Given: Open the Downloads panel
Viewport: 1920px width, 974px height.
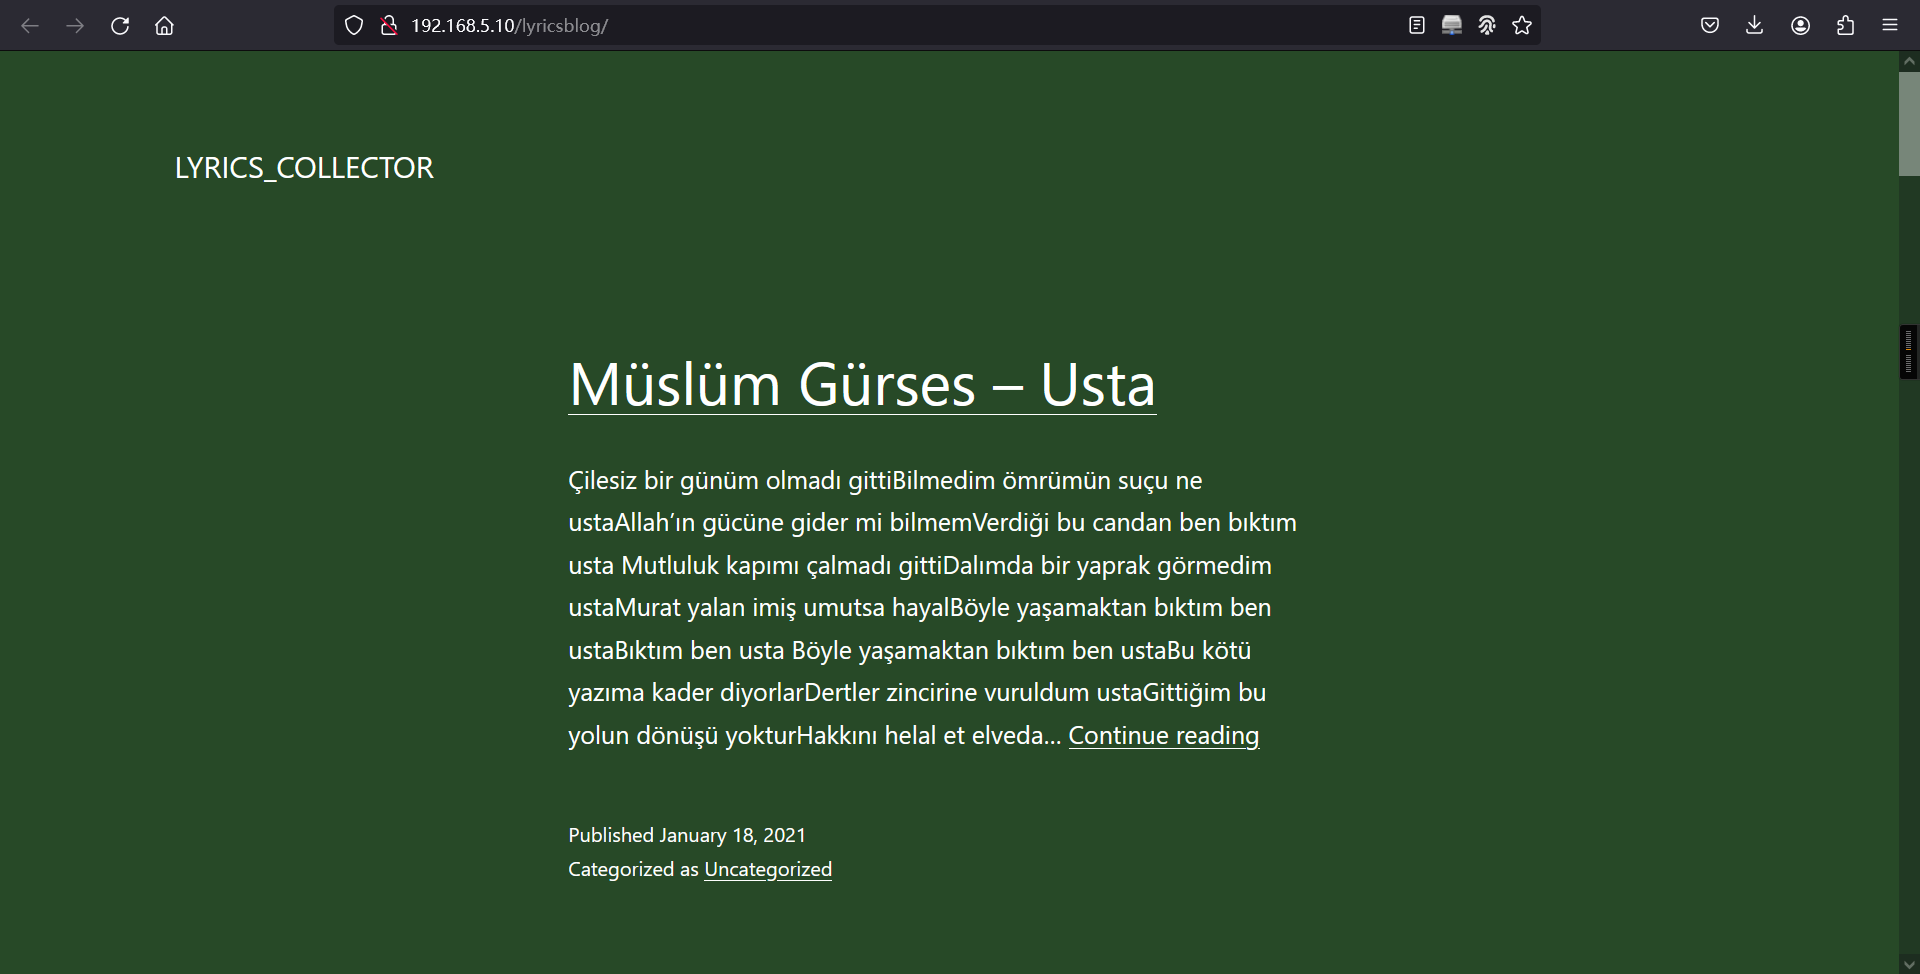Looking at the screenshot, I should (x=1755, y=26).
